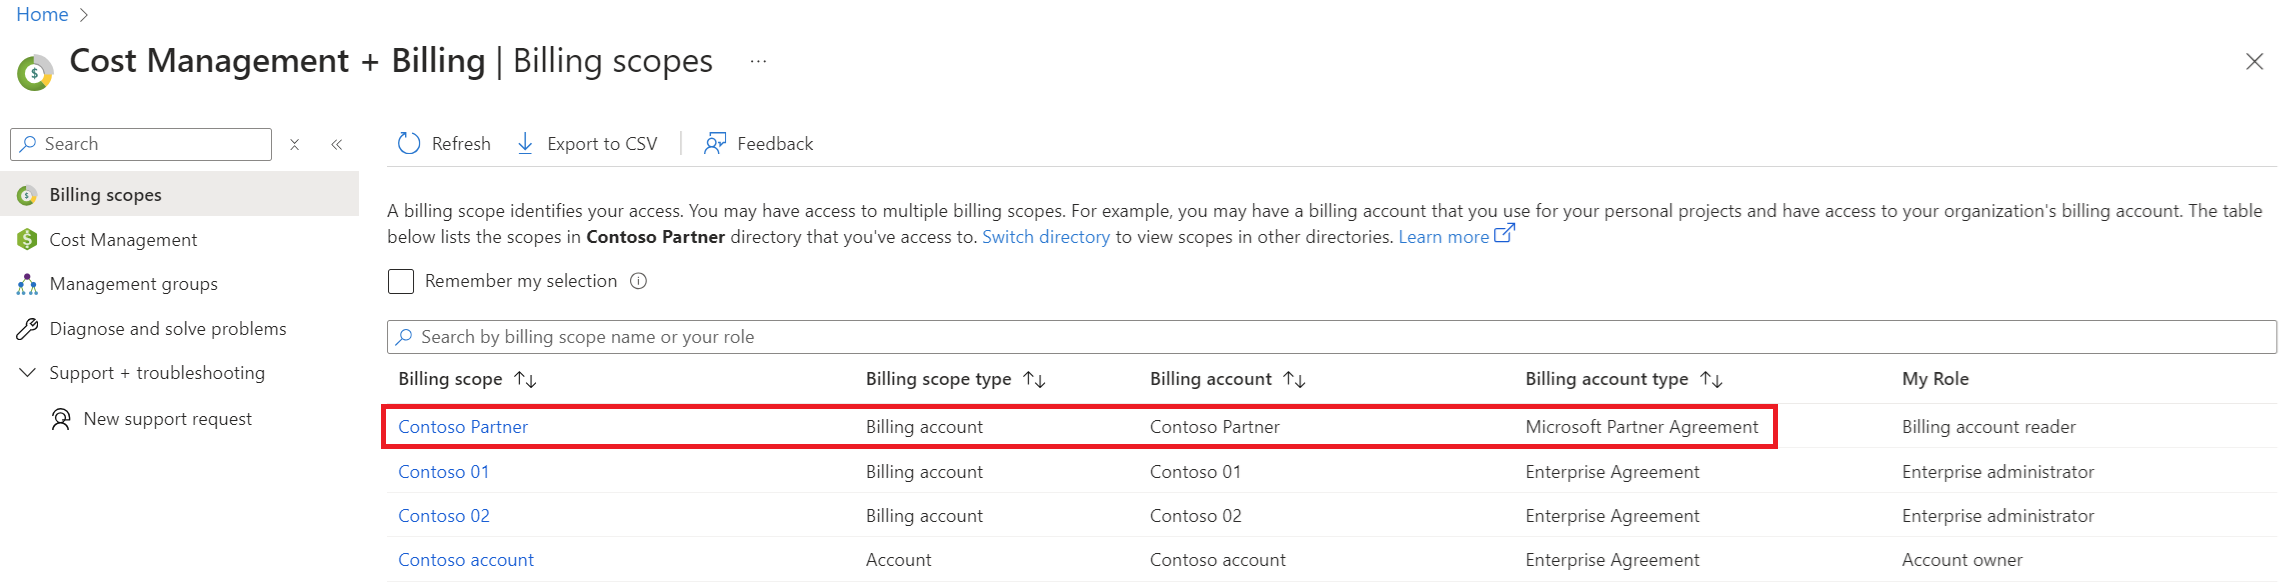Image resolution: width=2287 pixels, height=586 pixels.
Task: Click the Switch directory link
Action: click(x=1045, y=237)
